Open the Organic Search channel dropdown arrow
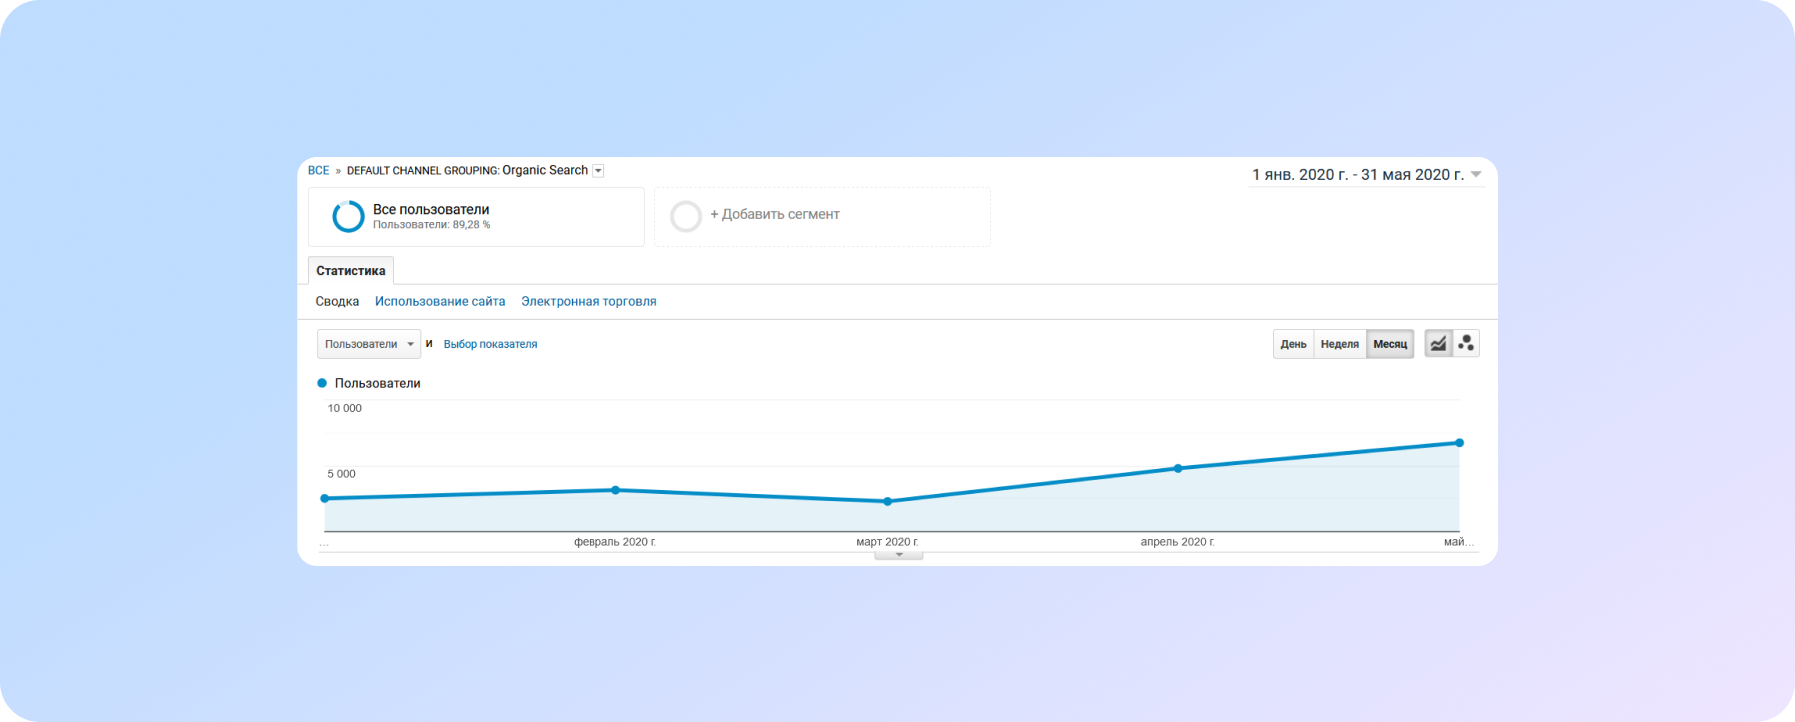Image resolution: width=1795 pixels, height=722 pixels. click(598, 171)
